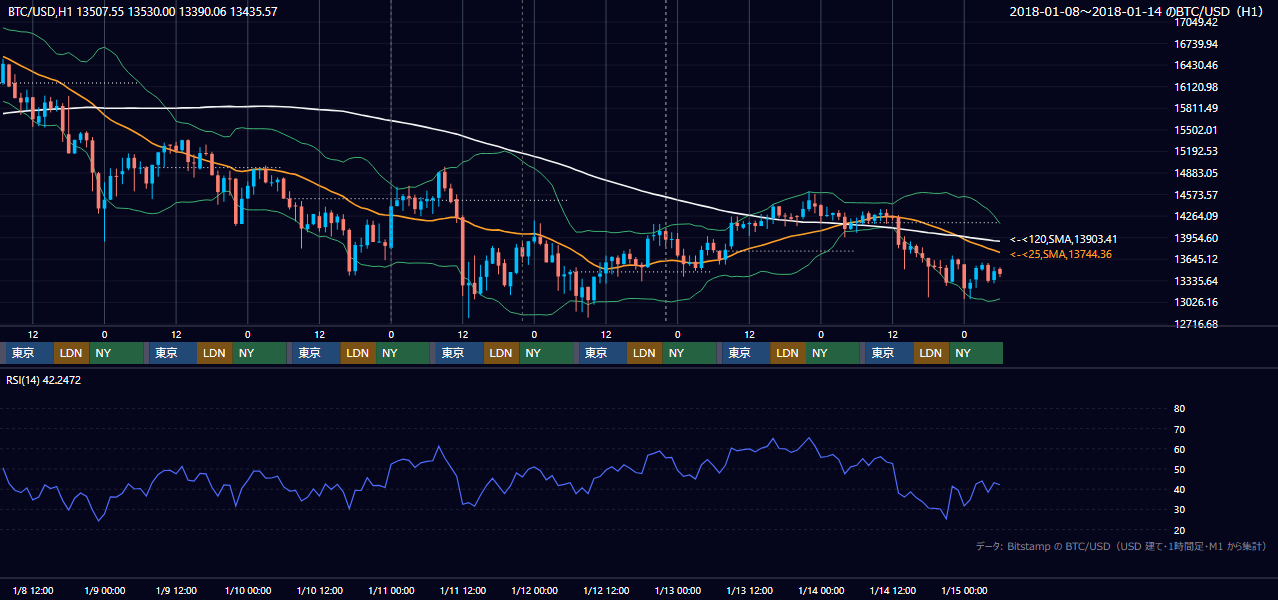This screenshot has height=600, width=1278.
Task: Select the RSI(14) 42.2472 indicator label
Action: (x=43, y=380)
